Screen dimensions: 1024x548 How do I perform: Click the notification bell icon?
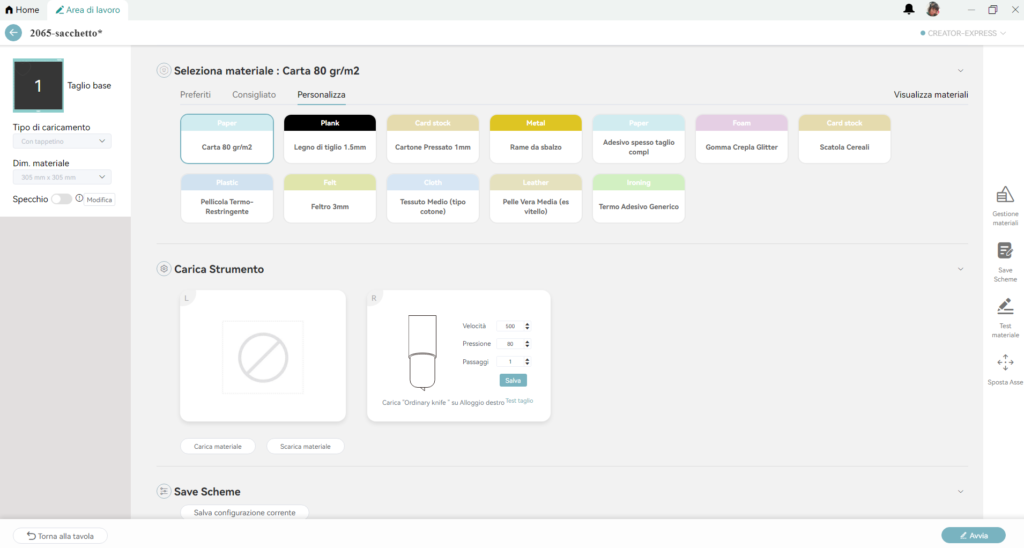click(909, 9)
